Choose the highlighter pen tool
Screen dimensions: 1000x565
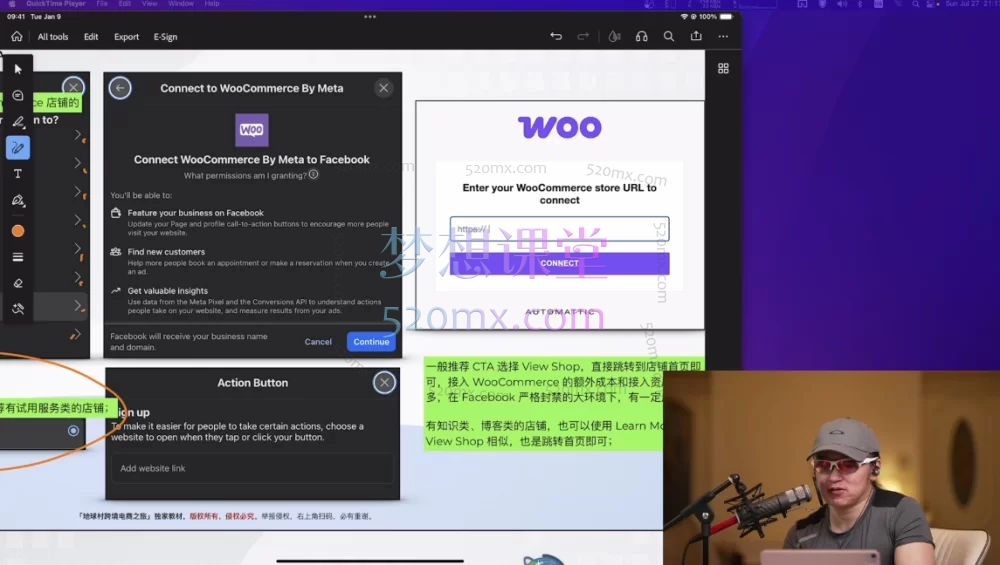click(x=17, y=122)
